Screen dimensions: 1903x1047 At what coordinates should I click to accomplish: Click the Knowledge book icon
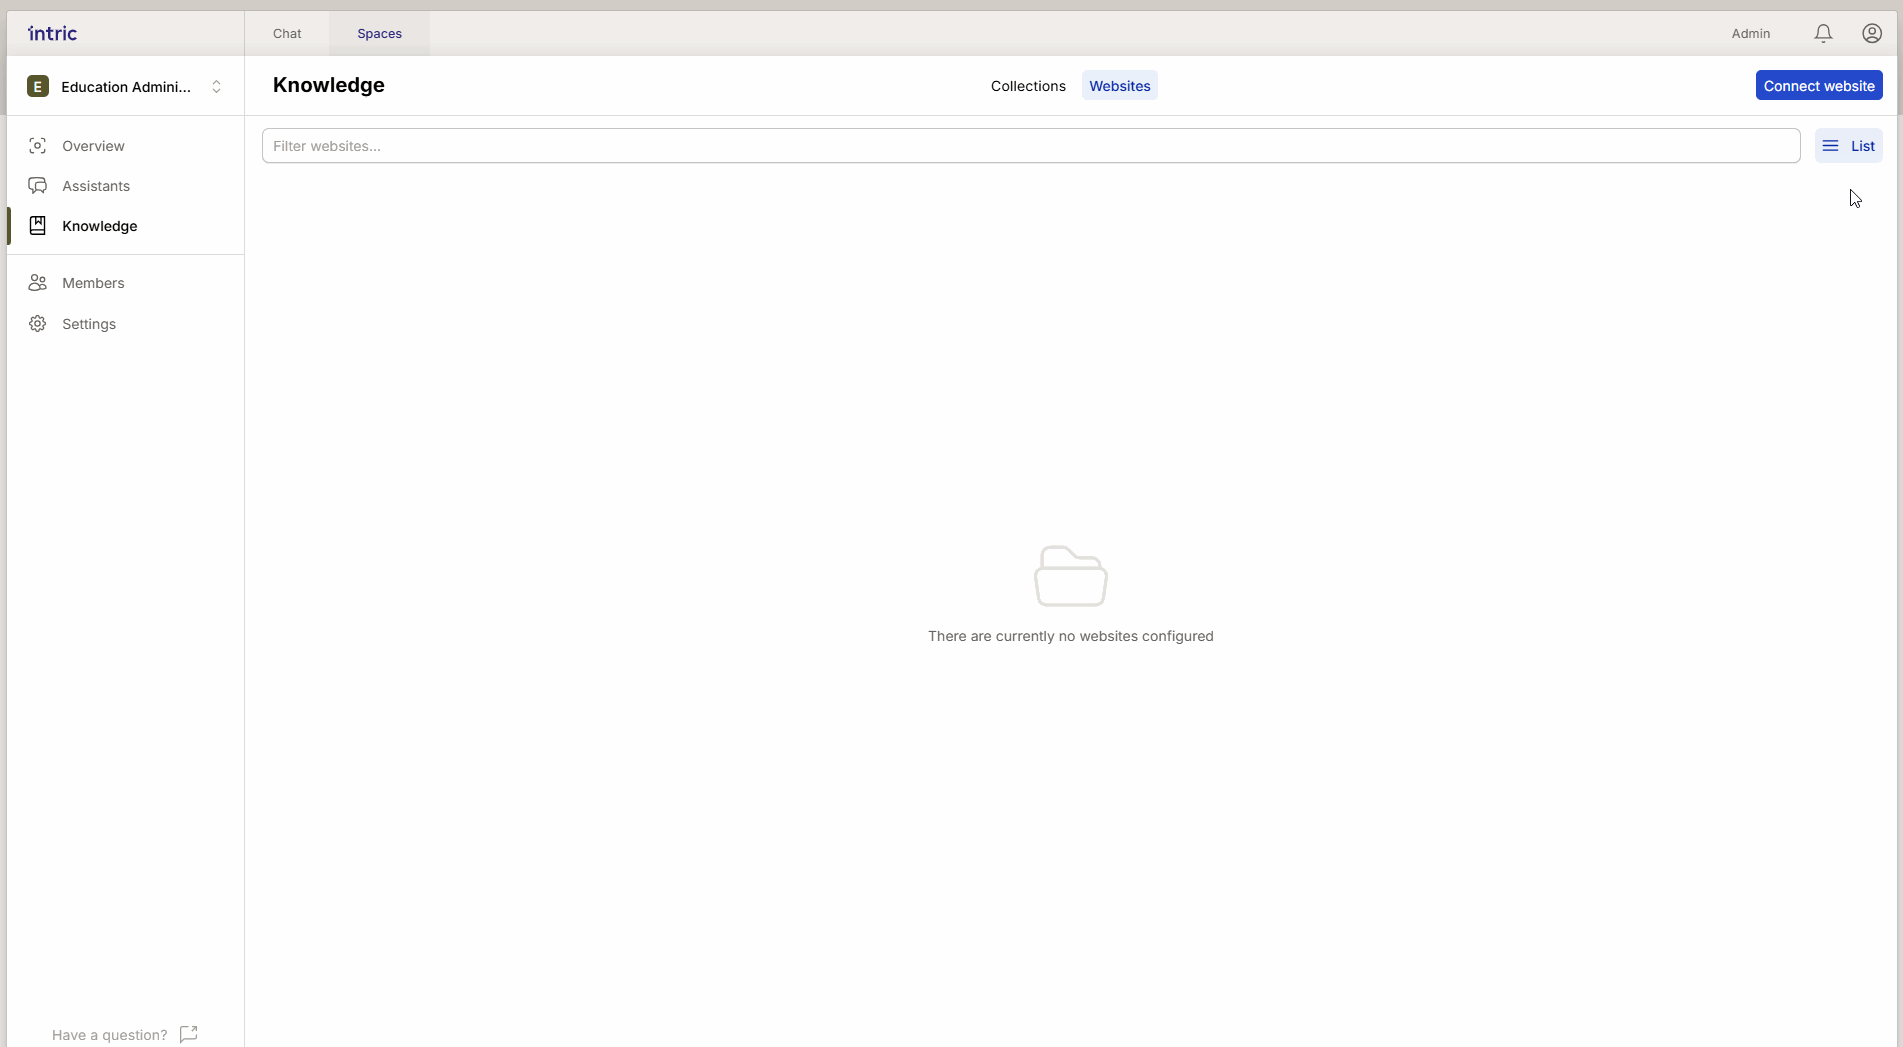click(37, 226)
